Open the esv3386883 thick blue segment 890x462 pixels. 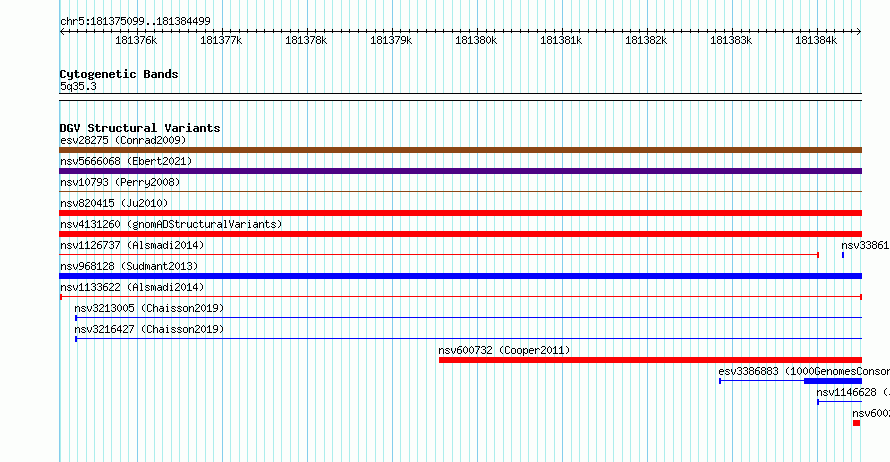click(833, 381)
